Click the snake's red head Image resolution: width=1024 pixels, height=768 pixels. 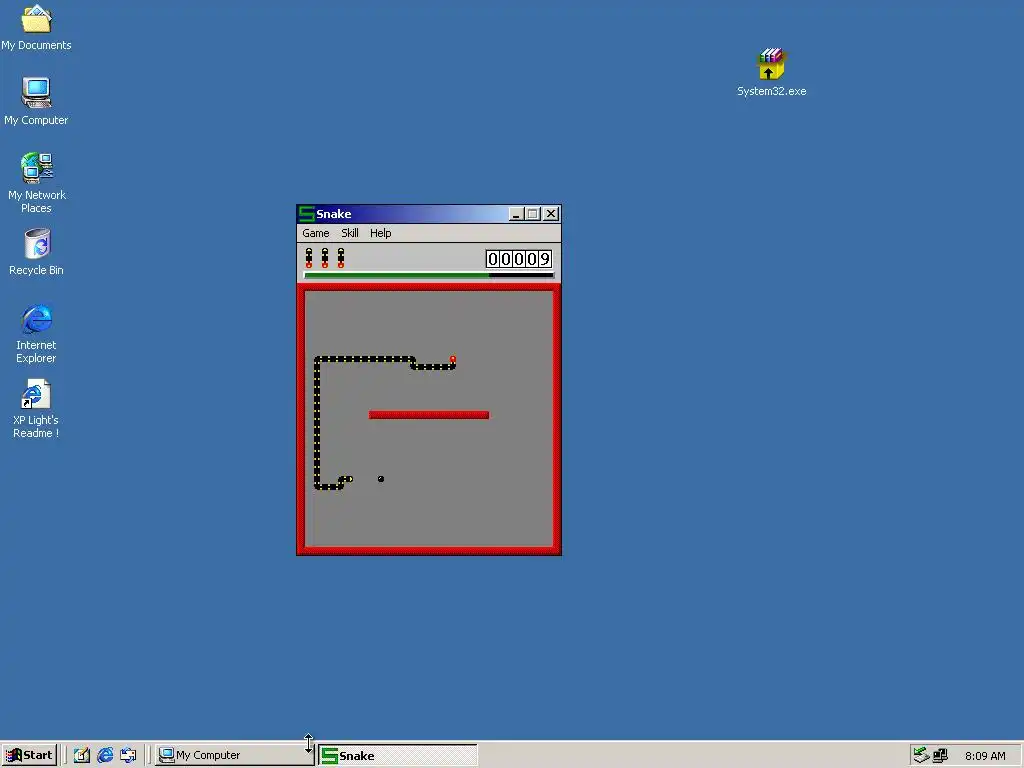tap(453, 359)
